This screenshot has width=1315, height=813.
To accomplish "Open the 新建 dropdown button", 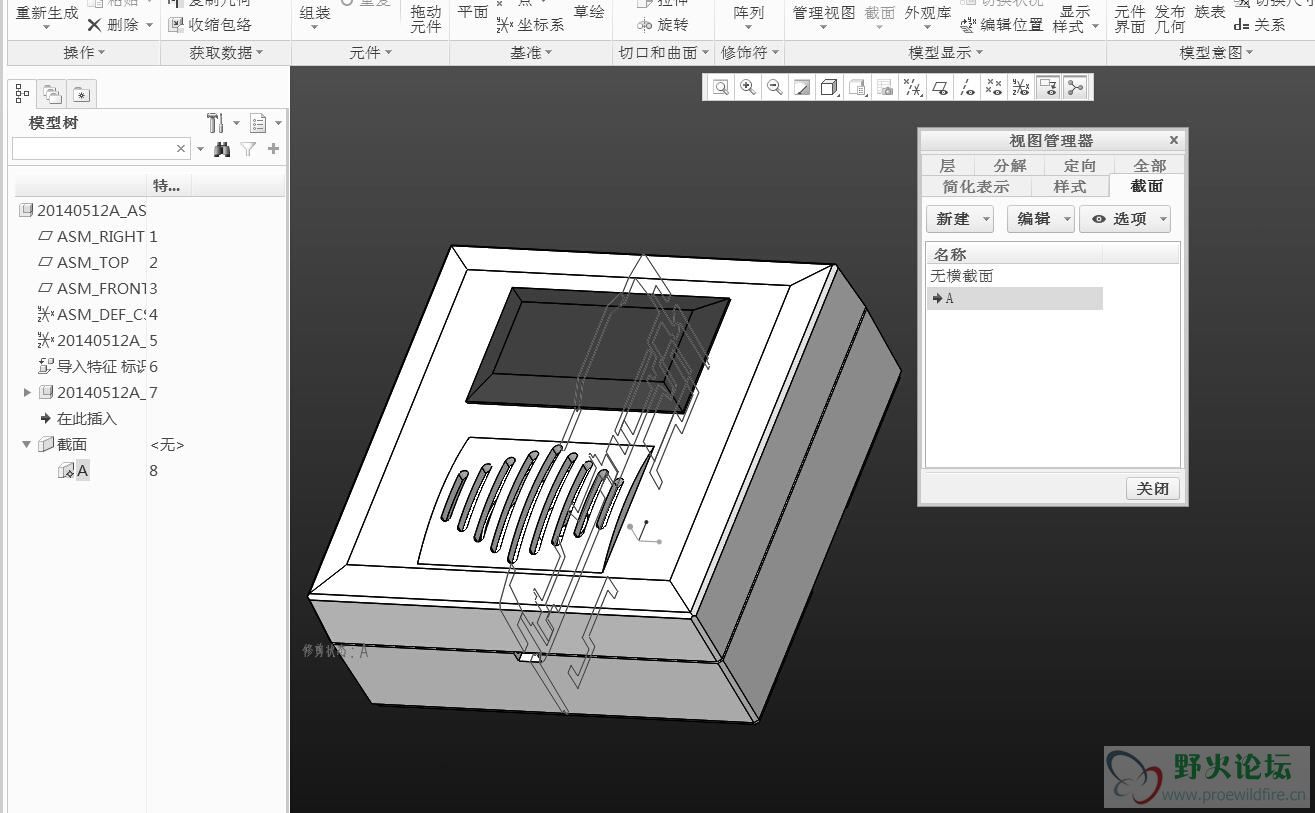I will (x=960, y=219).
